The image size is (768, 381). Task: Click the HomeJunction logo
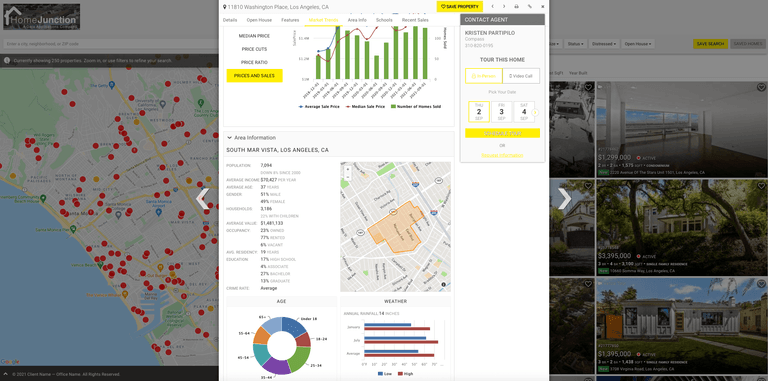[x=41, y=17]
